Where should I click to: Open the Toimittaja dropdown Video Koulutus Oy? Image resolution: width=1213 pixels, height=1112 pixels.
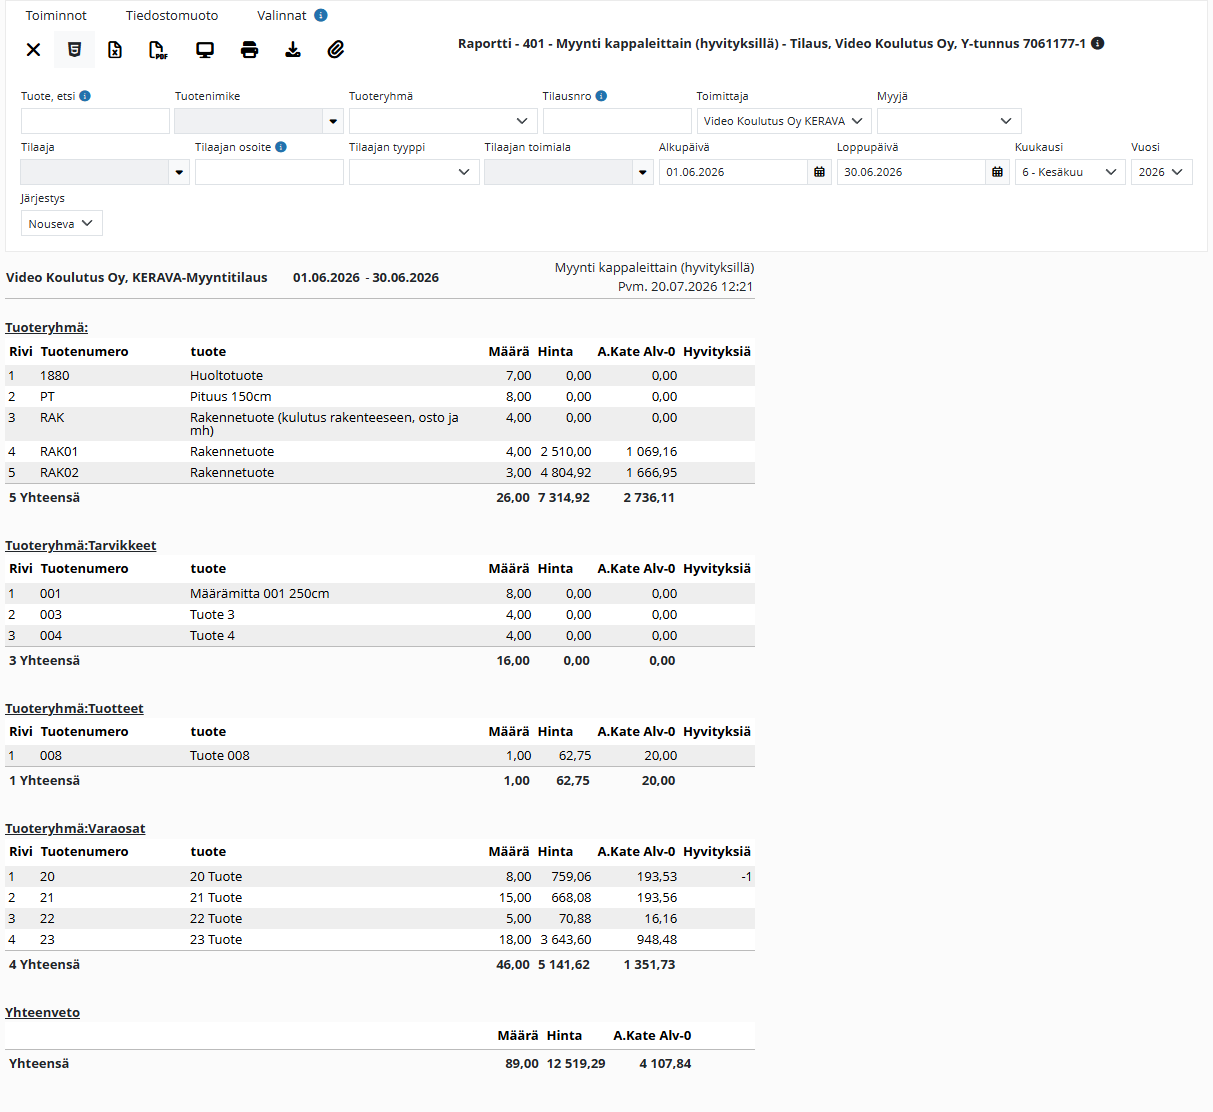pos(784,121)
